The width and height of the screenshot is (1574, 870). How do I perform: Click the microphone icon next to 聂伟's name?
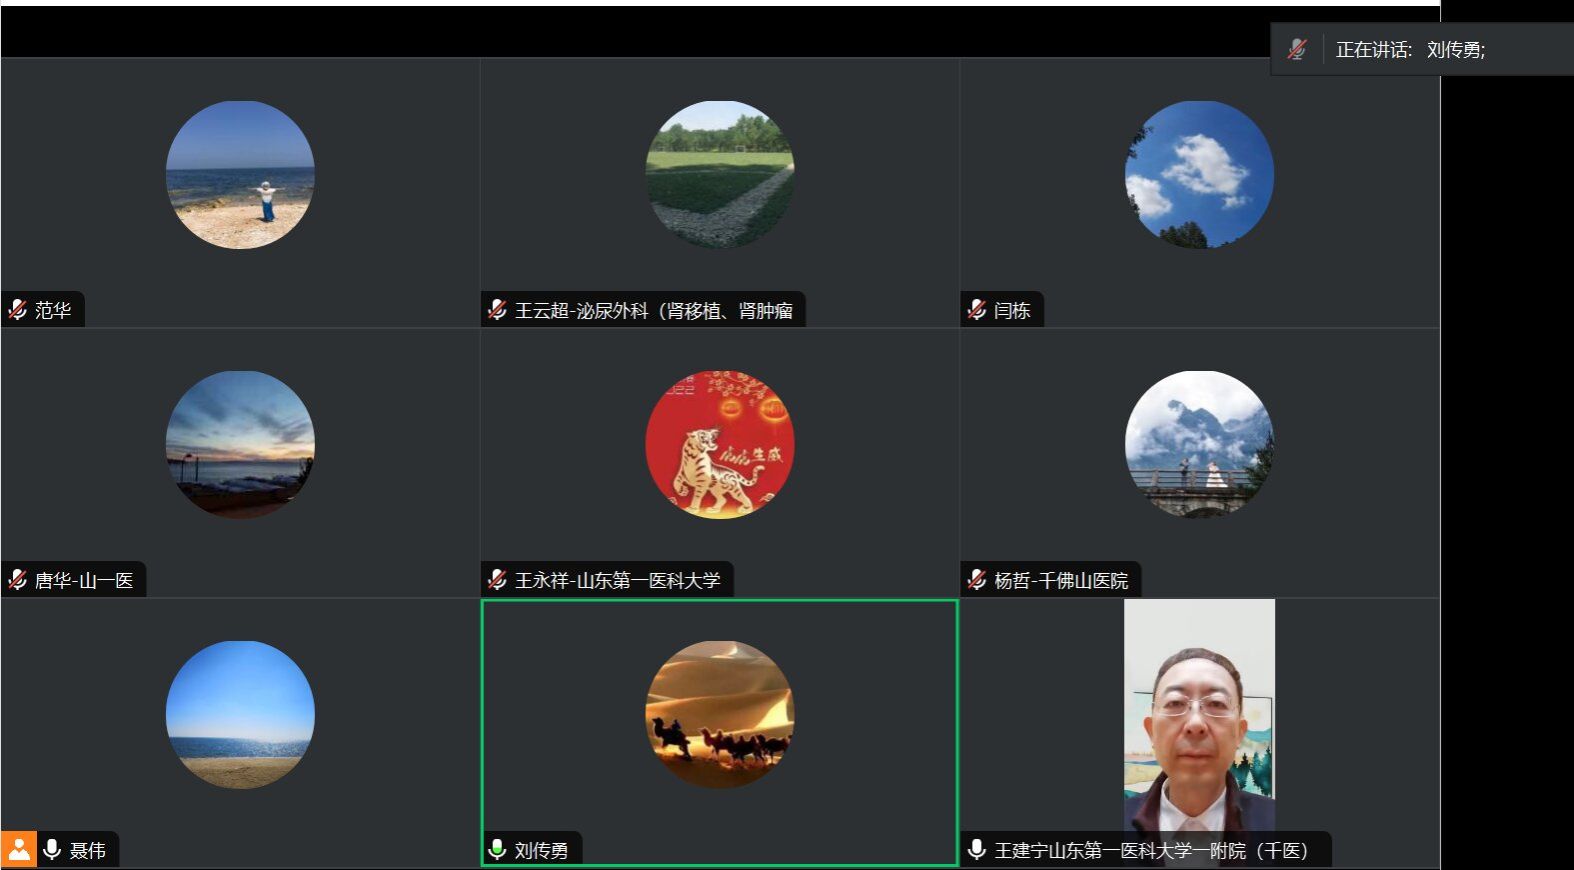[52, 850]
